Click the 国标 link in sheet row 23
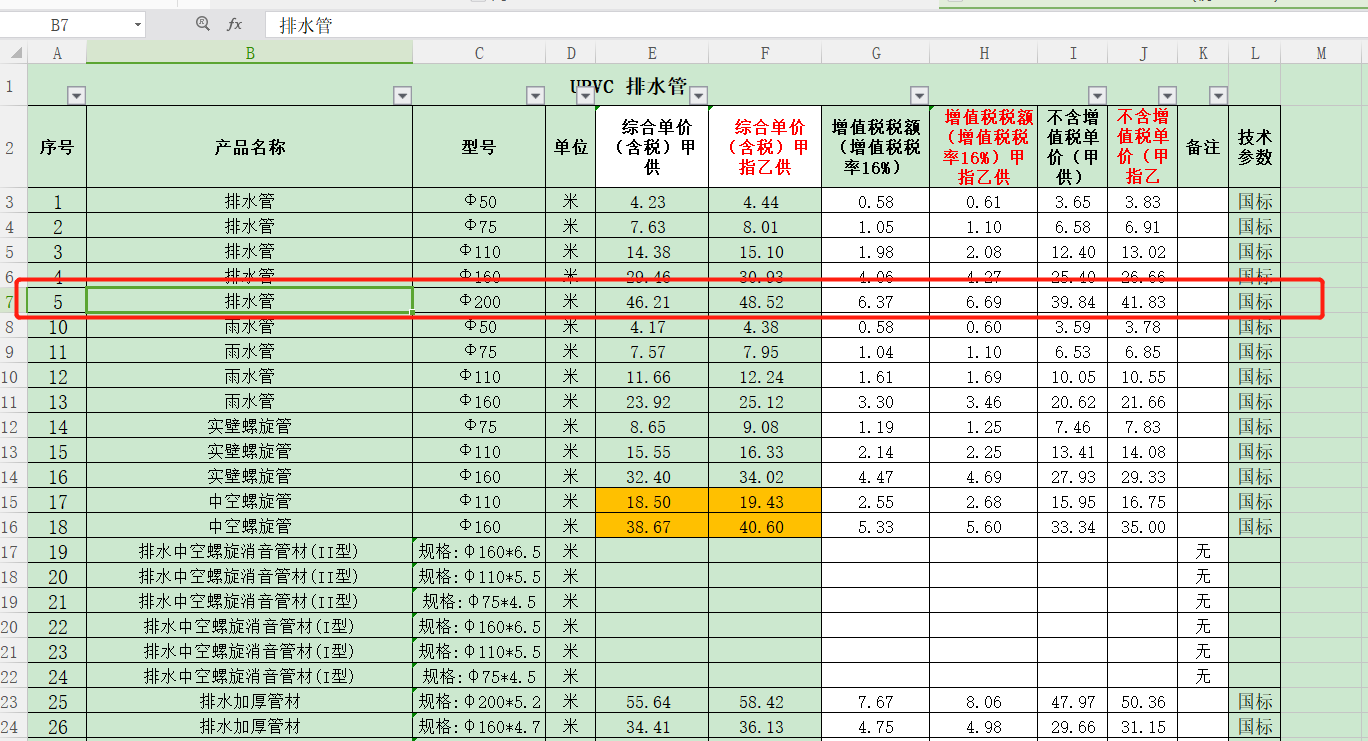The width and height of the screenshot is (1368, 741). (x=1255, y=702)
